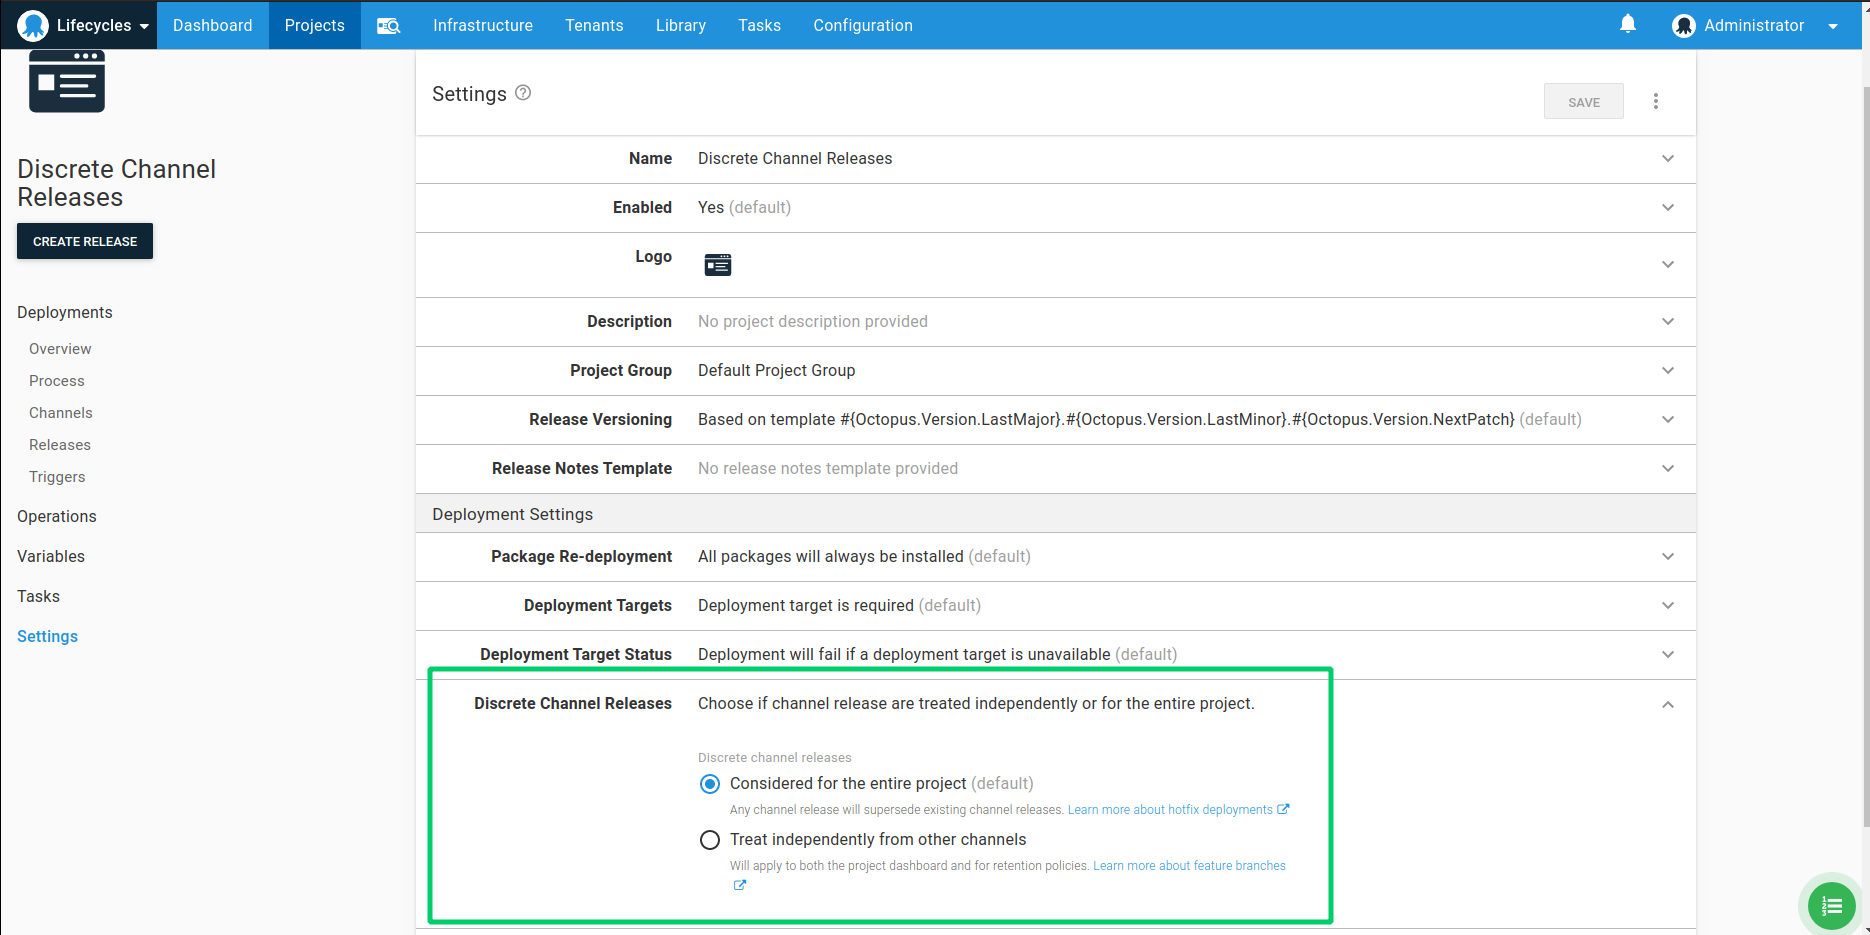Click the small logo icon in Logo row

(x=717, y=265)
